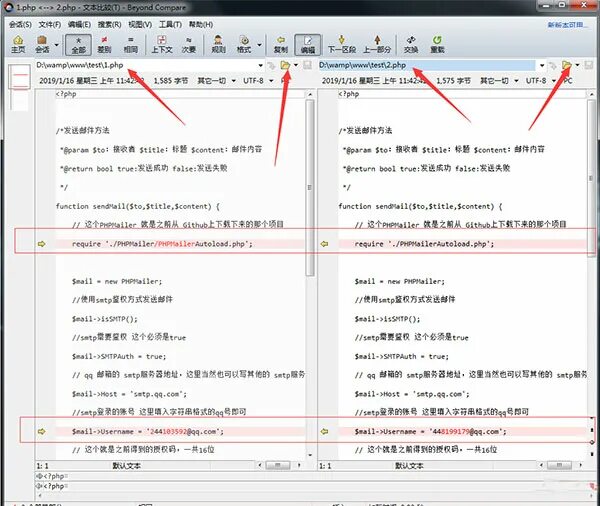Screen dimensions: 600x506
Task: Toggle the 全部 (Show All) filter
Action: (x=78, y=45)
